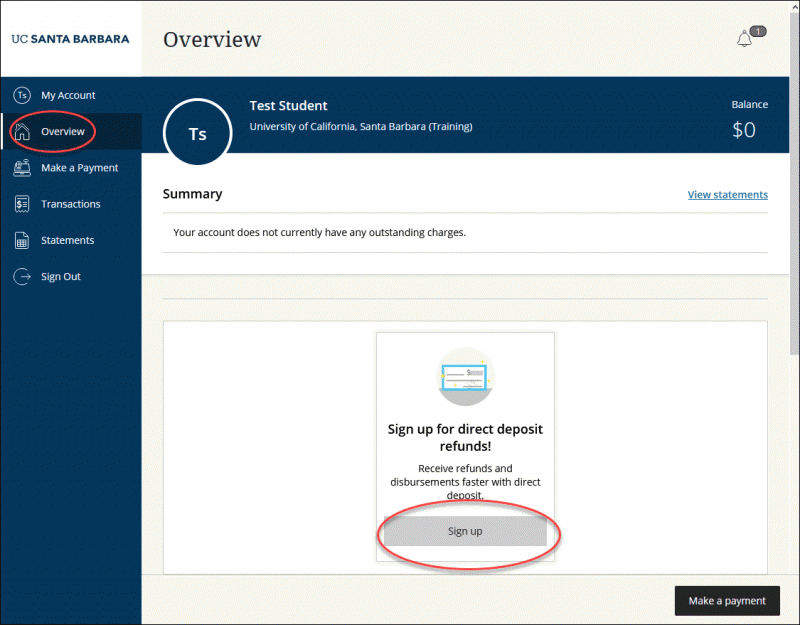
Task: Go to Make a Payment sidebar label
Action: point(79,168)
